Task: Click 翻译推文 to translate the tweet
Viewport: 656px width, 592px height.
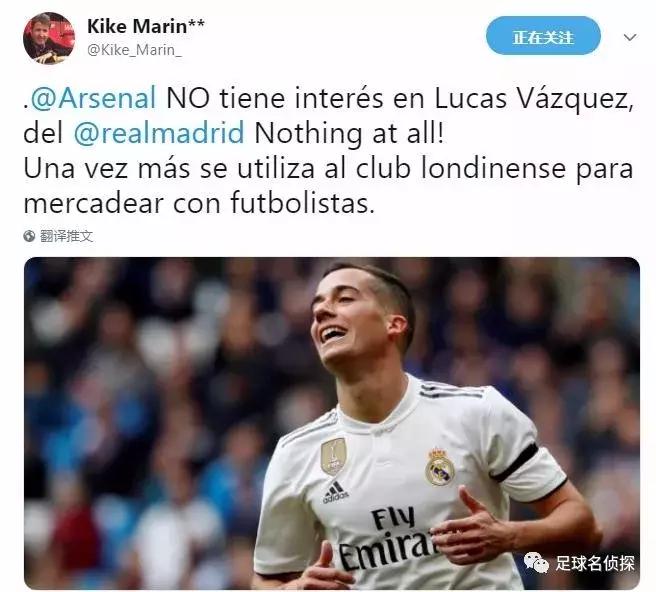Action: (x=66, y=236)
